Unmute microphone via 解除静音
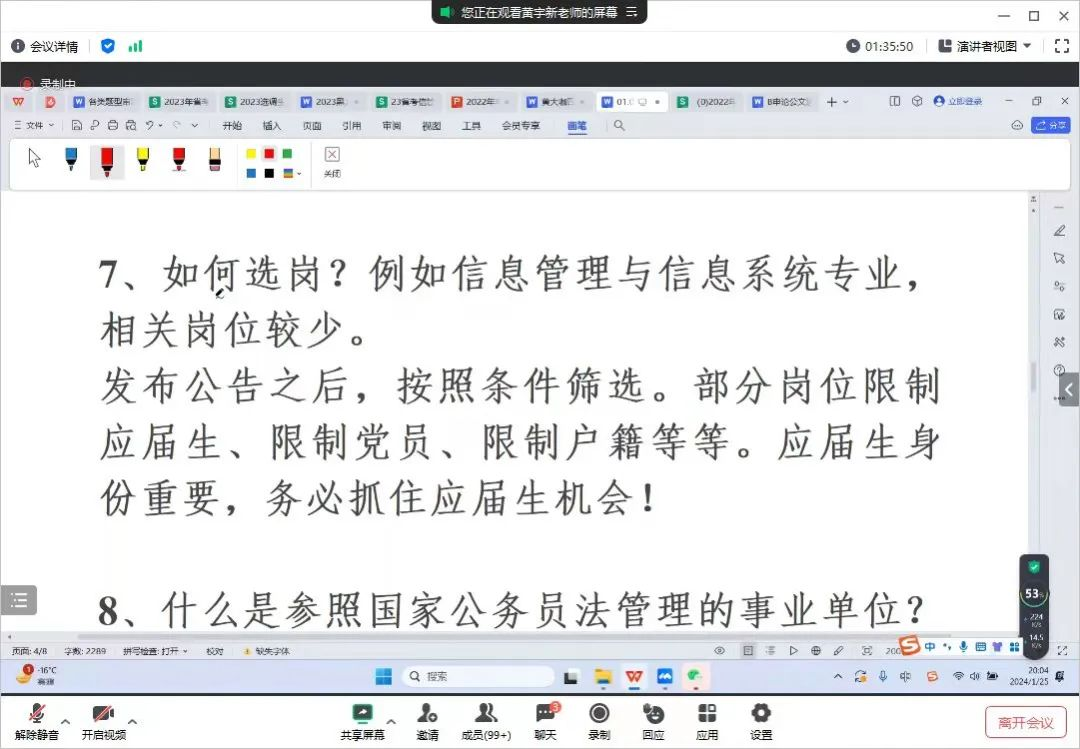This screenshot has height=749, width=1080. click(x=37, y=721)
